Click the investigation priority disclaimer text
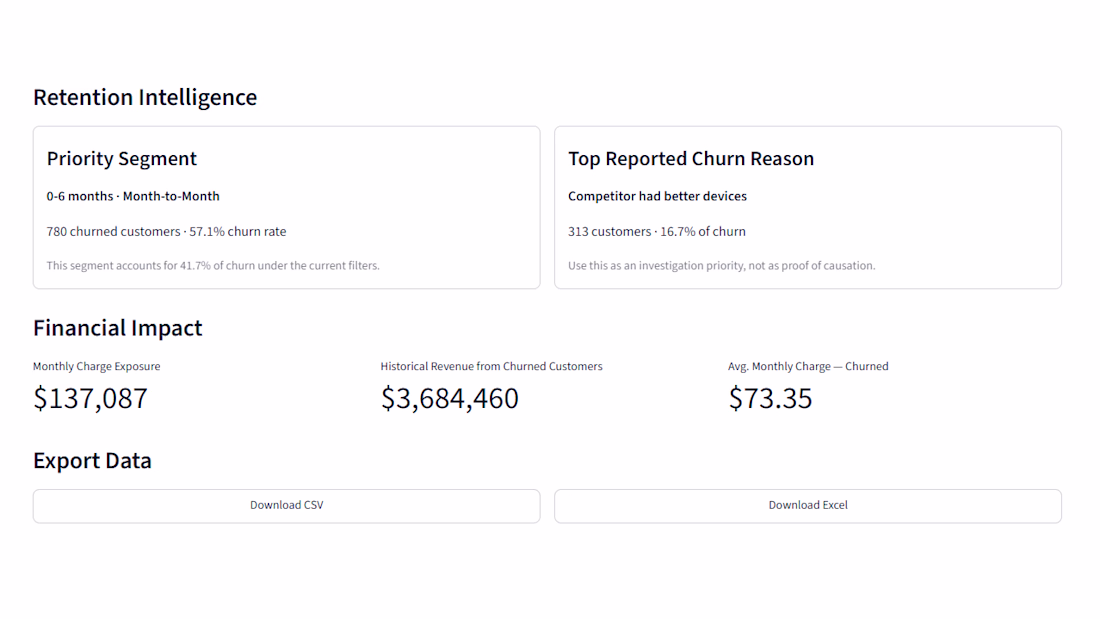 pos(721,265)
